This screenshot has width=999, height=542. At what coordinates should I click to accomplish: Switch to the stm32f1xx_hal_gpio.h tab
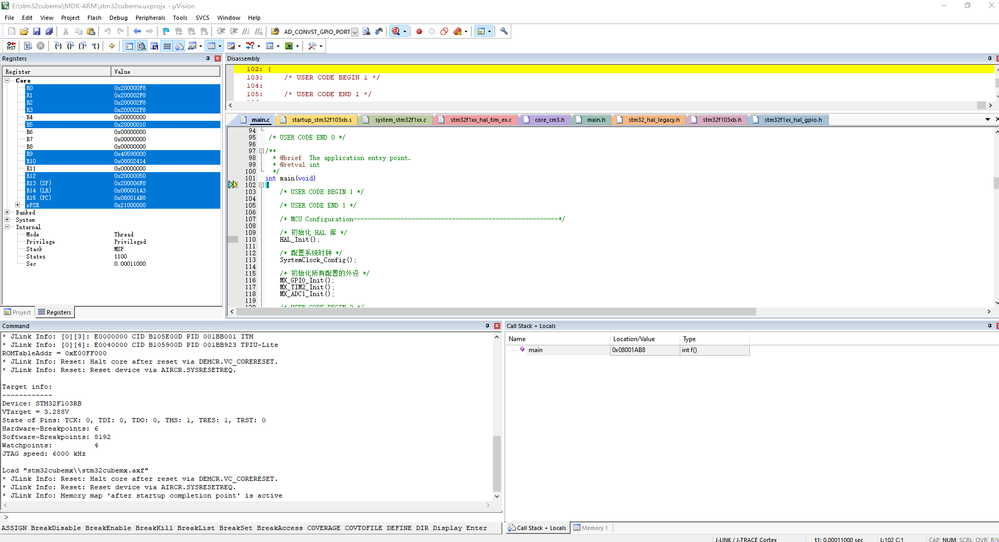point(791,120)
